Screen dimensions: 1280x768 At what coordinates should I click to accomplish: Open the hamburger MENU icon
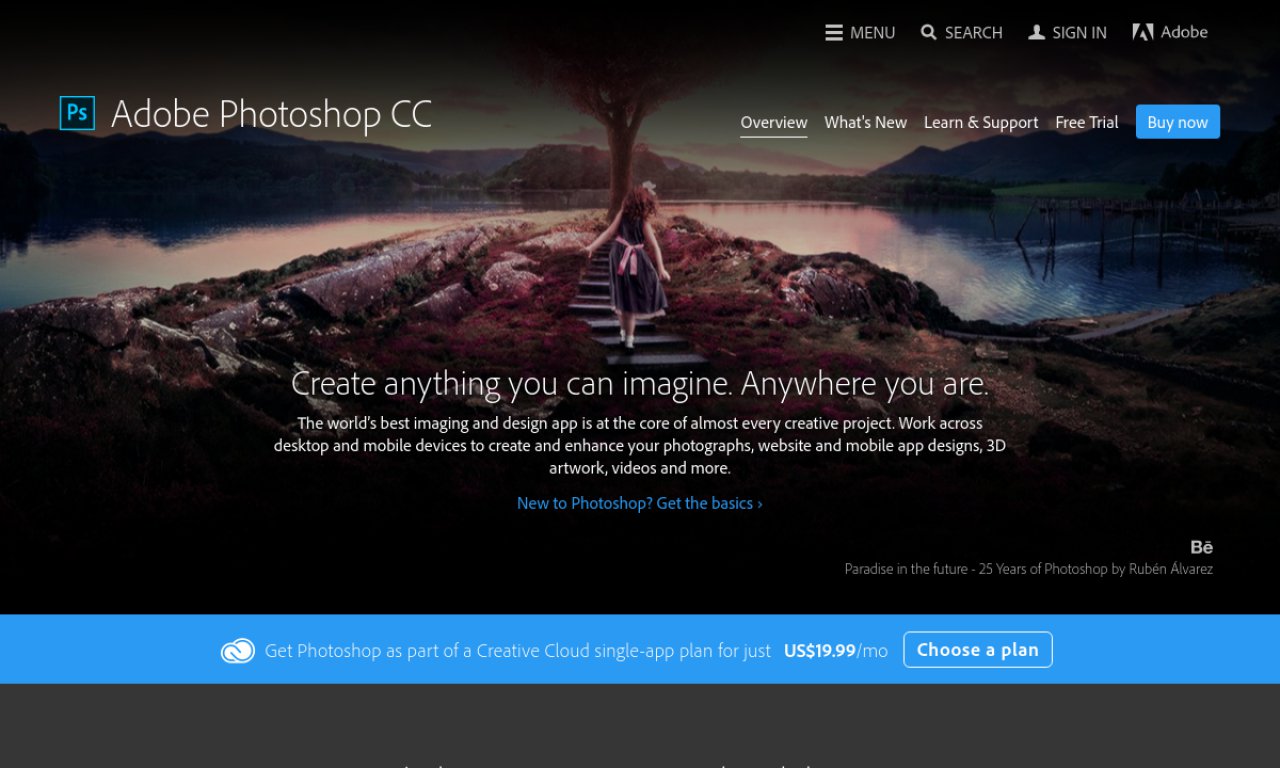coord(834,33)
